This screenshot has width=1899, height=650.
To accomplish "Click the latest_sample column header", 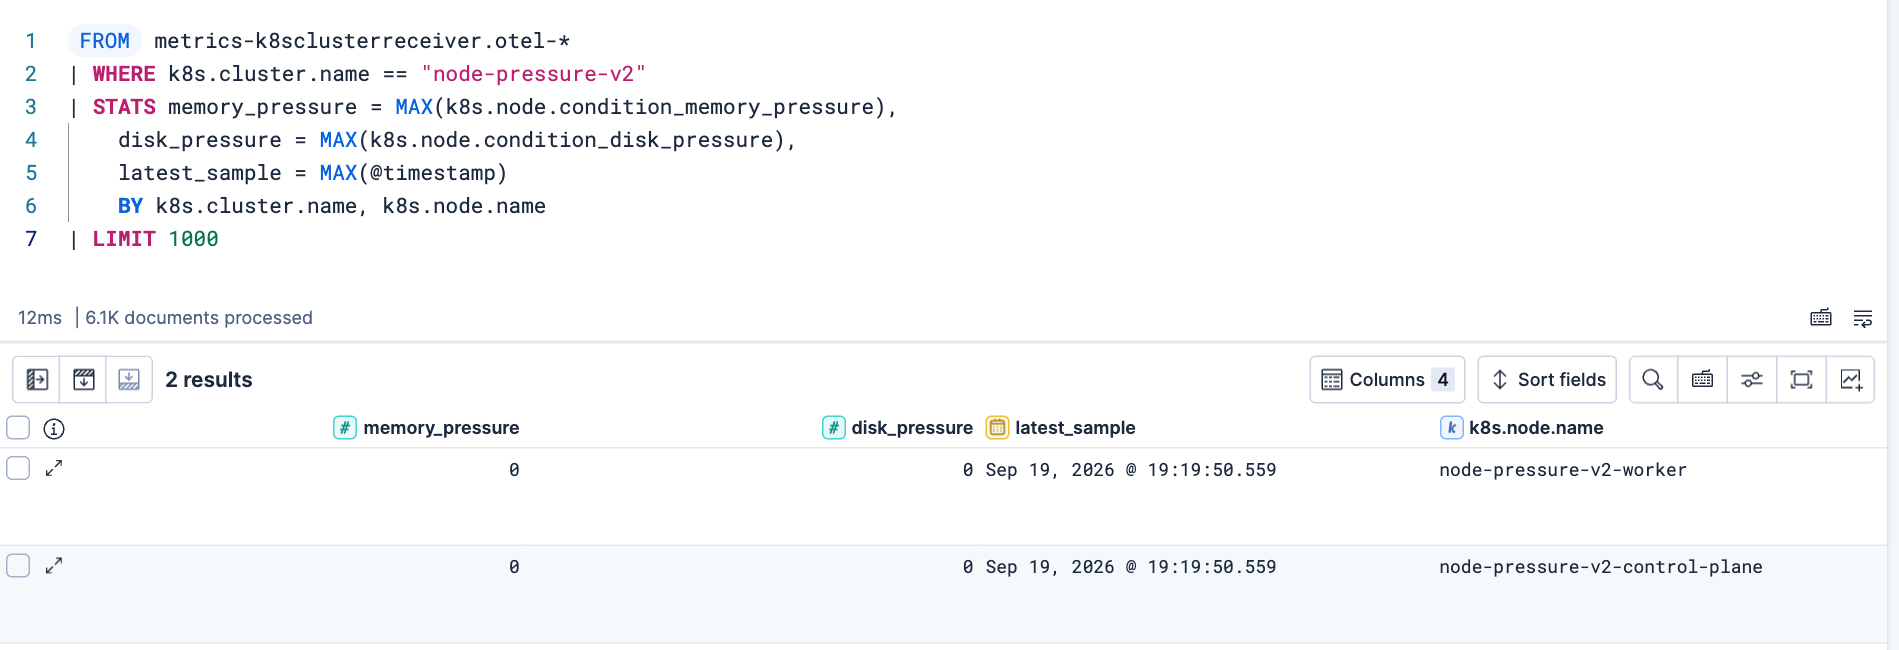I will click(x=1075, y=428).
